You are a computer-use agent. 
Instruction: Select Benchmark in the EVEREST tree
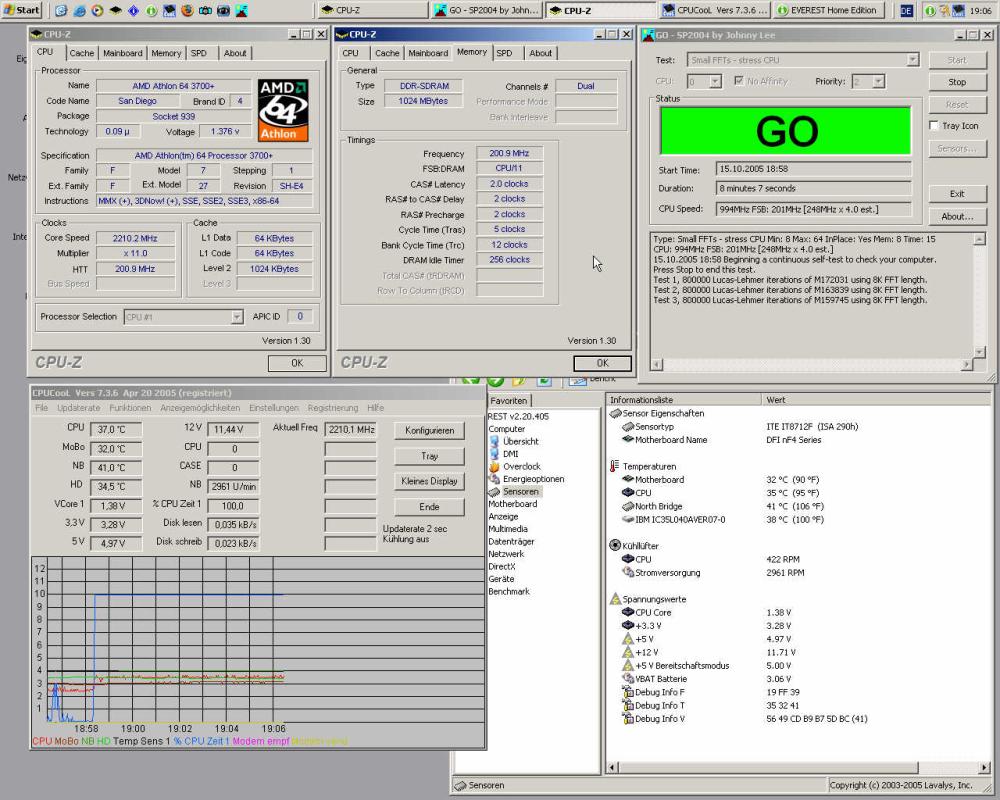tap(509, 591)
